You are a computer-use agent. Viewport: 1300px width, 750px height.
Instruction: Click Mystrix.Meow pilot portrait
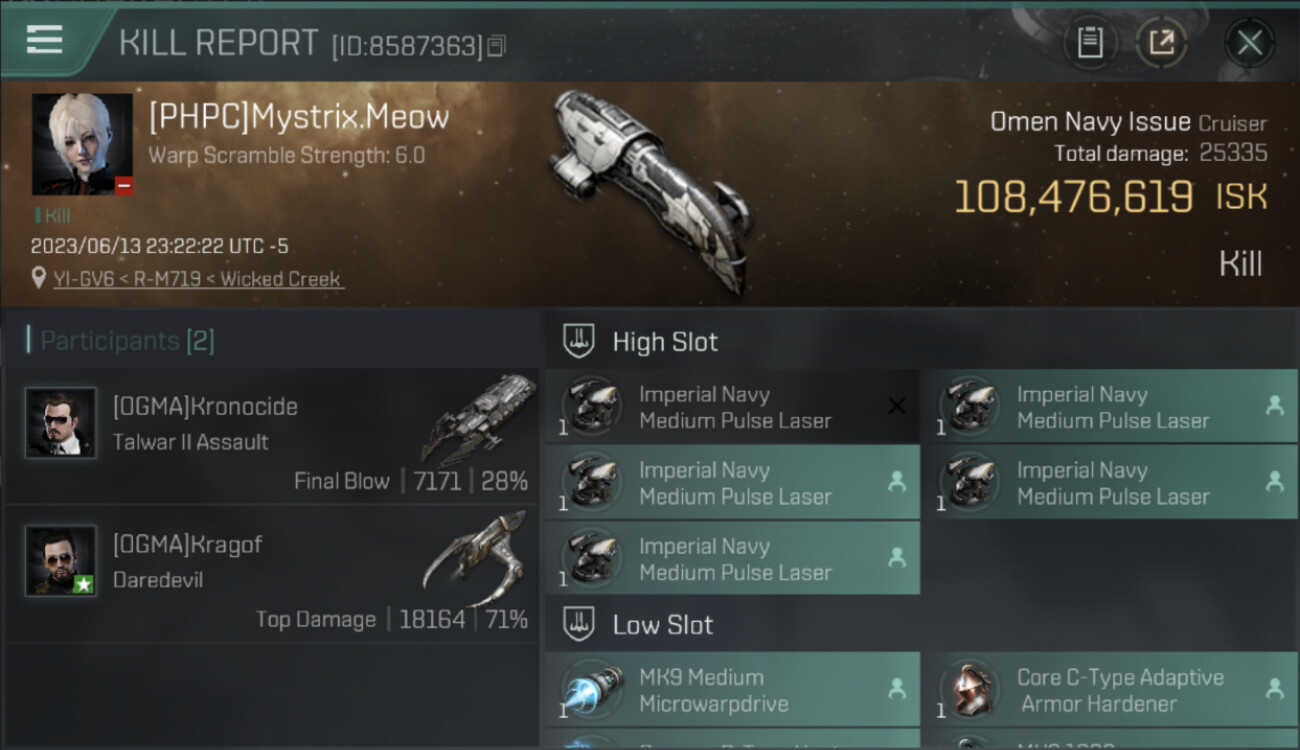[82, 144]
